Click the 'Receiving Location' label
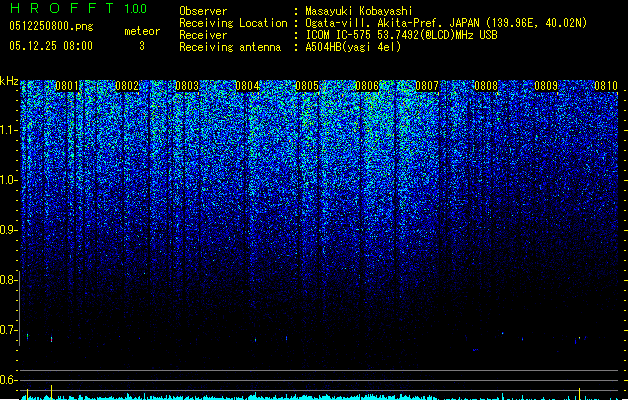629x400 pixels. [233, 23]
